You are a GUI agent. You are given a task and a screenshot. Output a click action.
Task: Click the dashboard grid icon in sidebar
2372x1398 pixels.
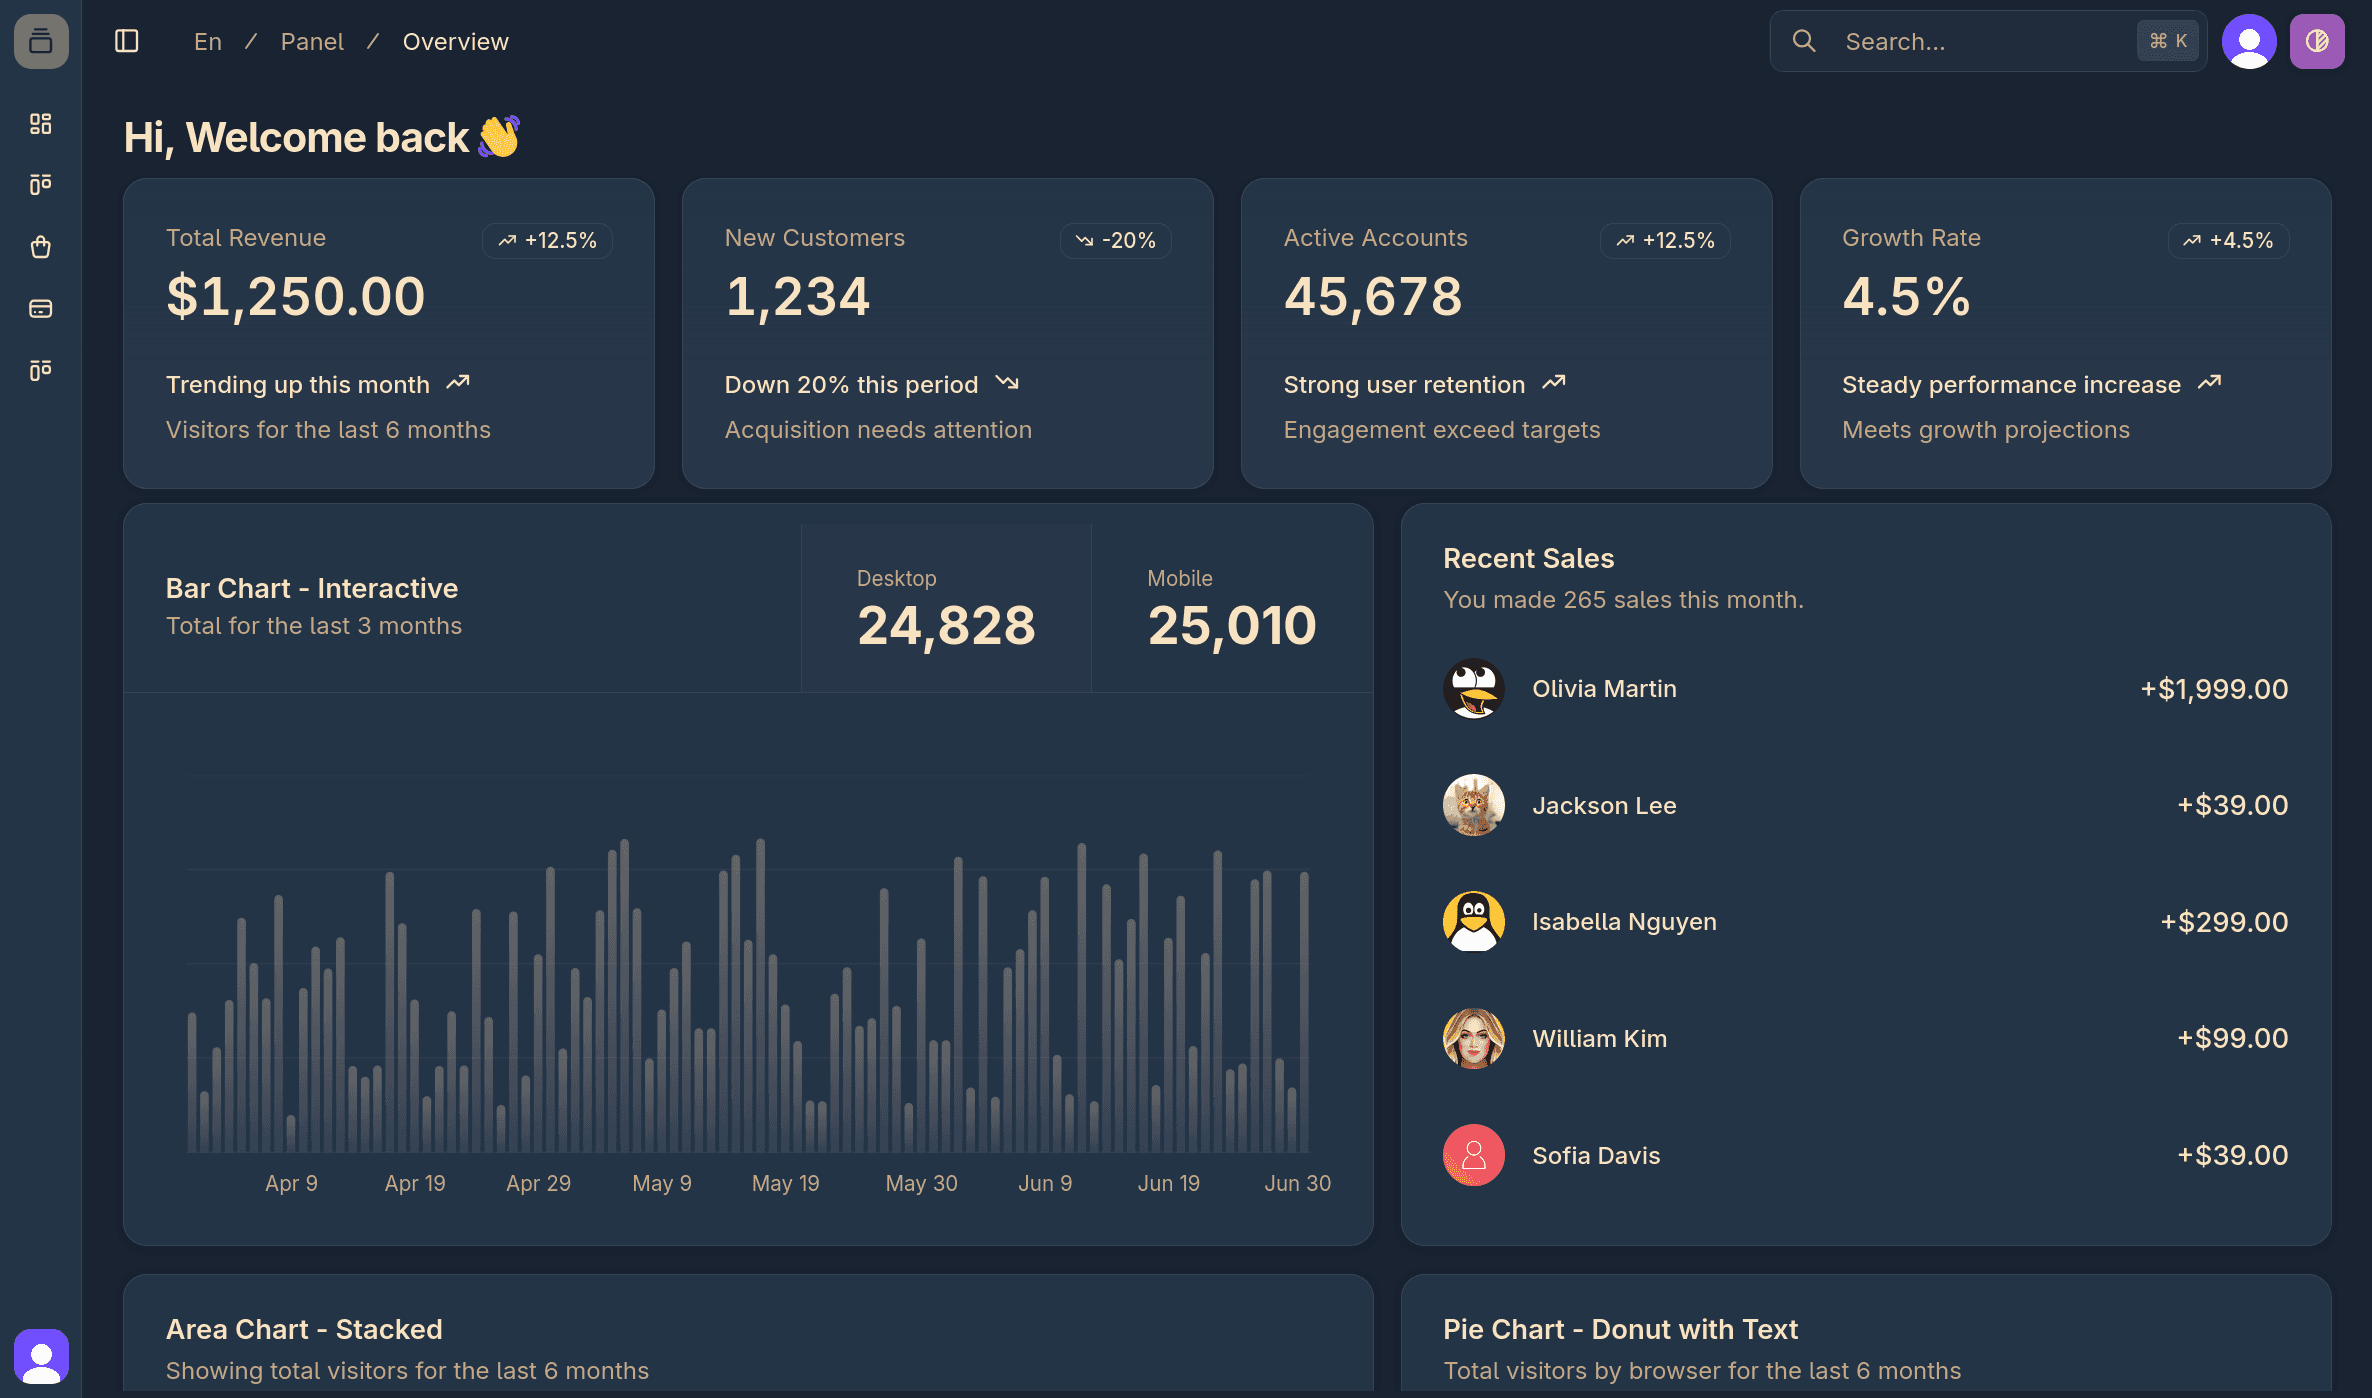40,123
